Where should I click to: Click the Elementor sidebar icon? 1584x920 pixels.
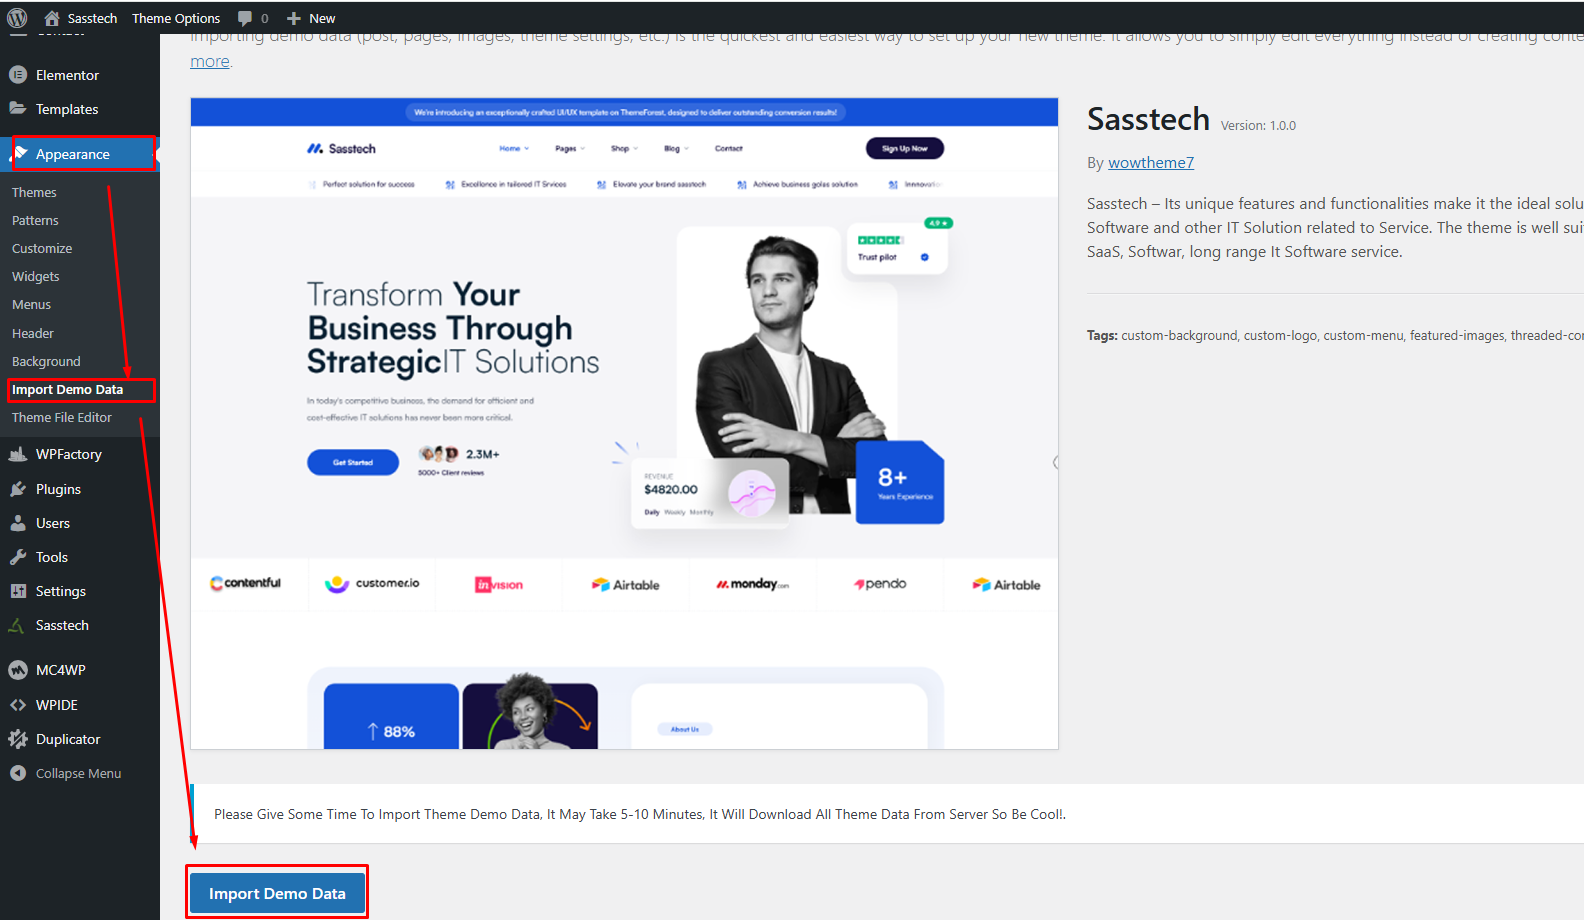(x=18, y=75)
